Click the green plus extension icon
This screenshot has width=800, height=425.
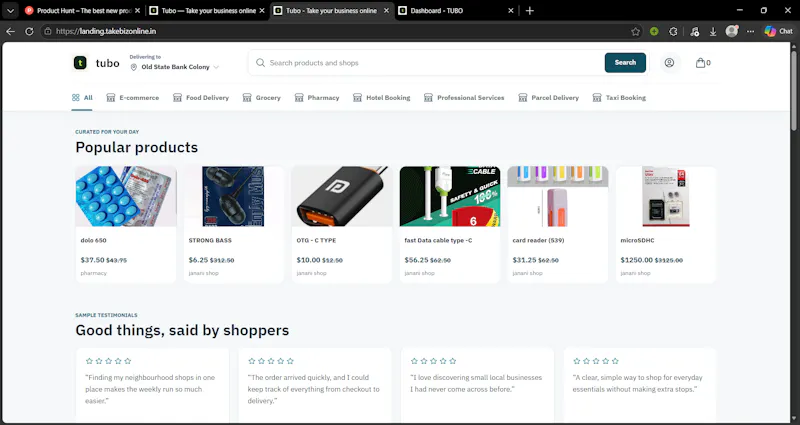tap(654, 32)
